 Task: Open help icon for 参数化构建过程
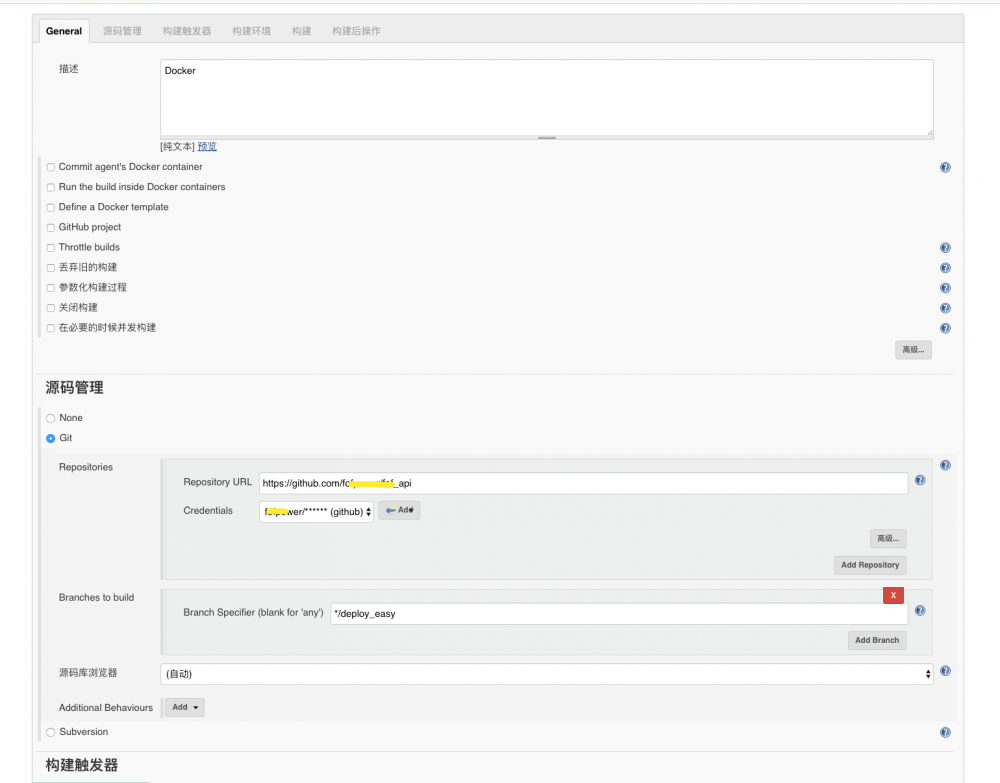945,288
